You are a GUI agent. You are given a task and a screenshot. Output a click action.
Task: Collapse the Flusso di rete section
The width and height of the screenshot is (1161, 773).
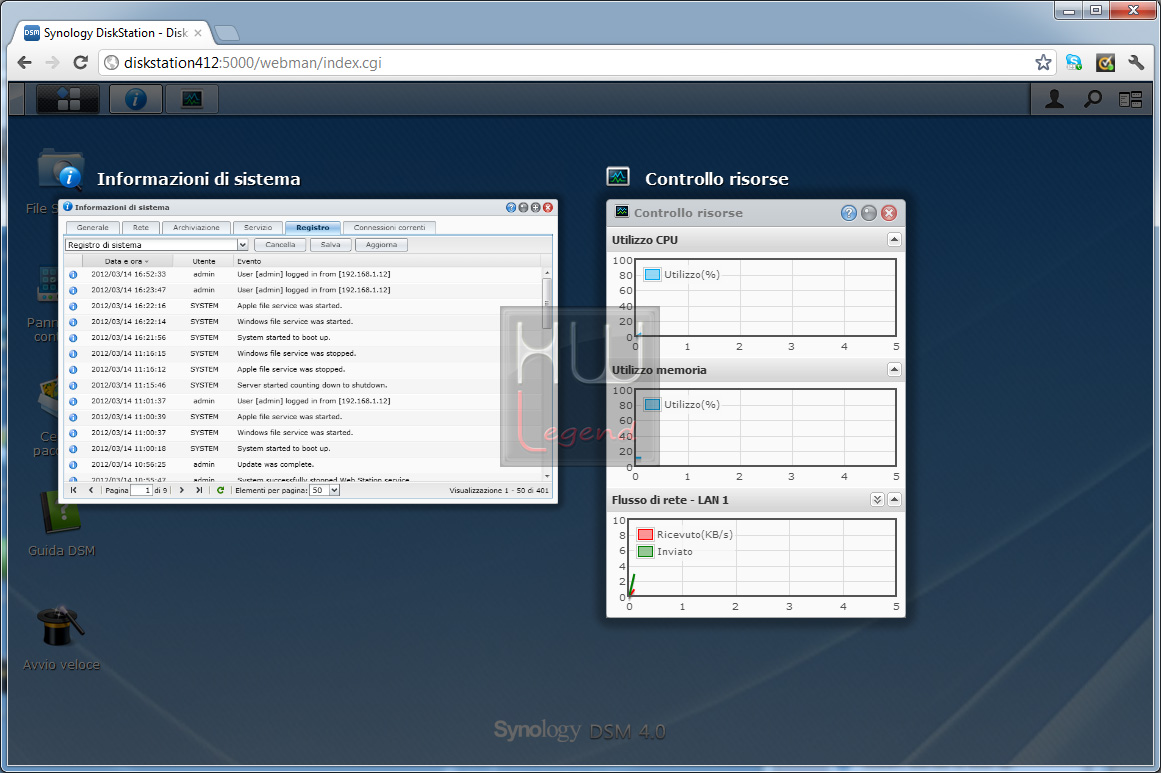[x=894, y=500]
